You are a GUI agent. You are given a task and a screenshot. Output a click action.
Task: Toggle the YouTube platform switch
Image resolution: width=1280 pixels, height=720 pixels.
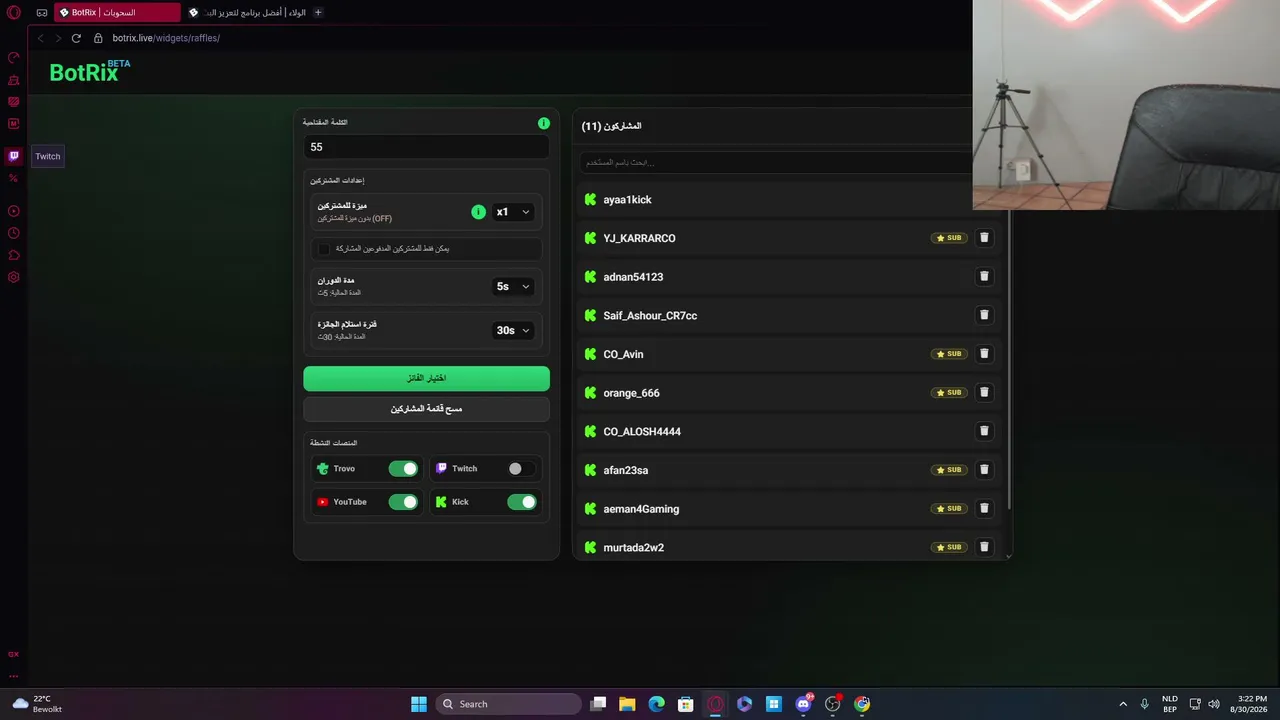(403, 502)
